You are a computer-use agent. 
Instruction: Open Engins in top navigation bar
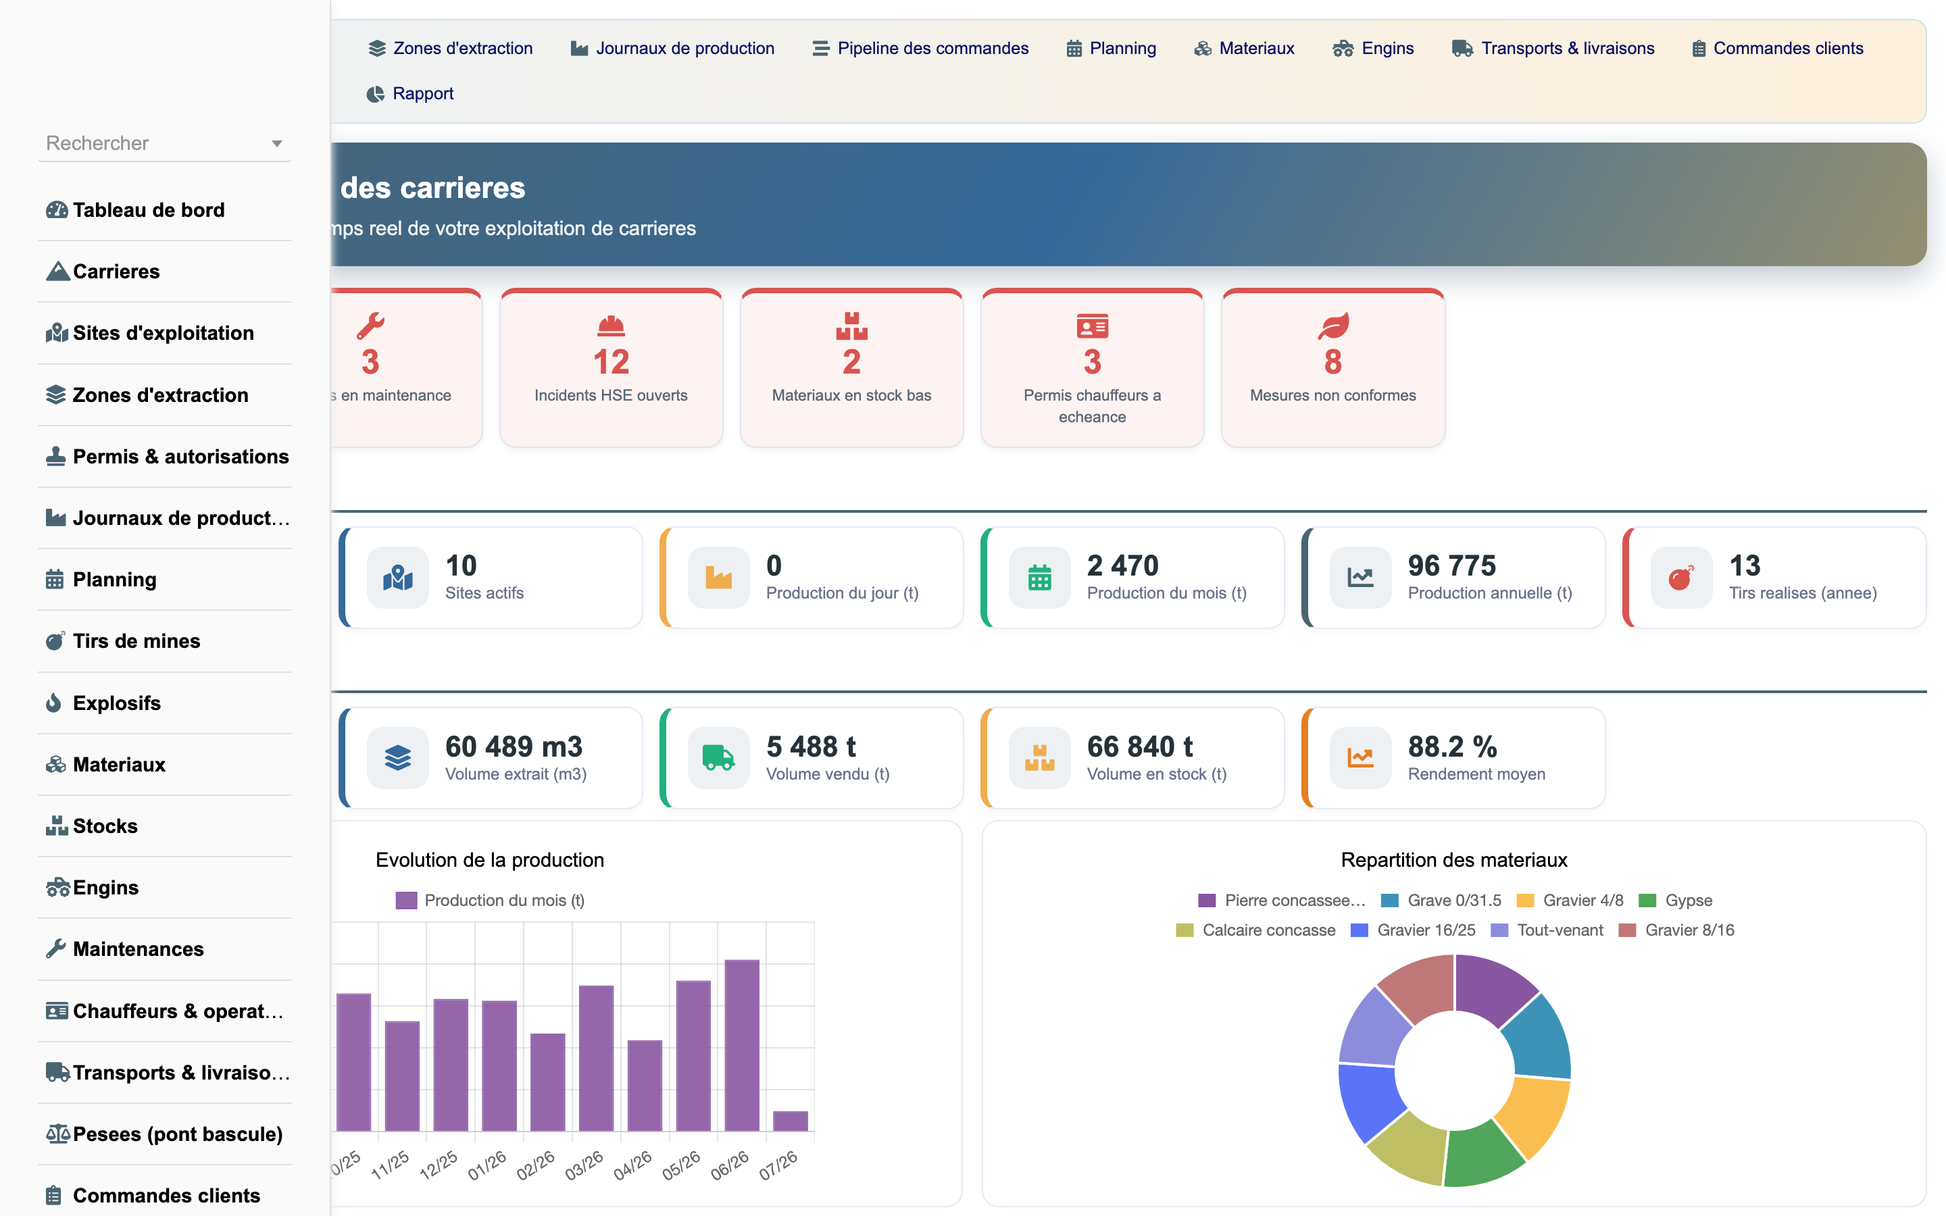pos(1373,48)
